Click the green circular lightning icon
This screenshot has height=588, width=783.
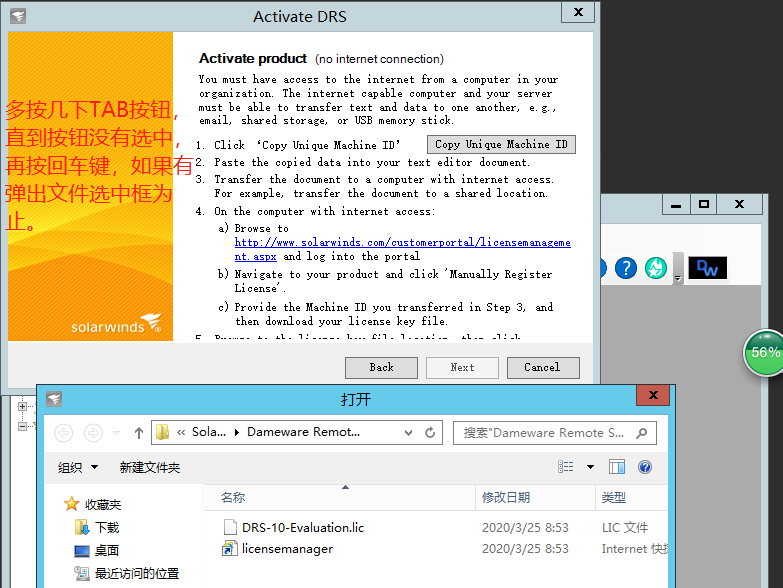click(x=656, y=268)
